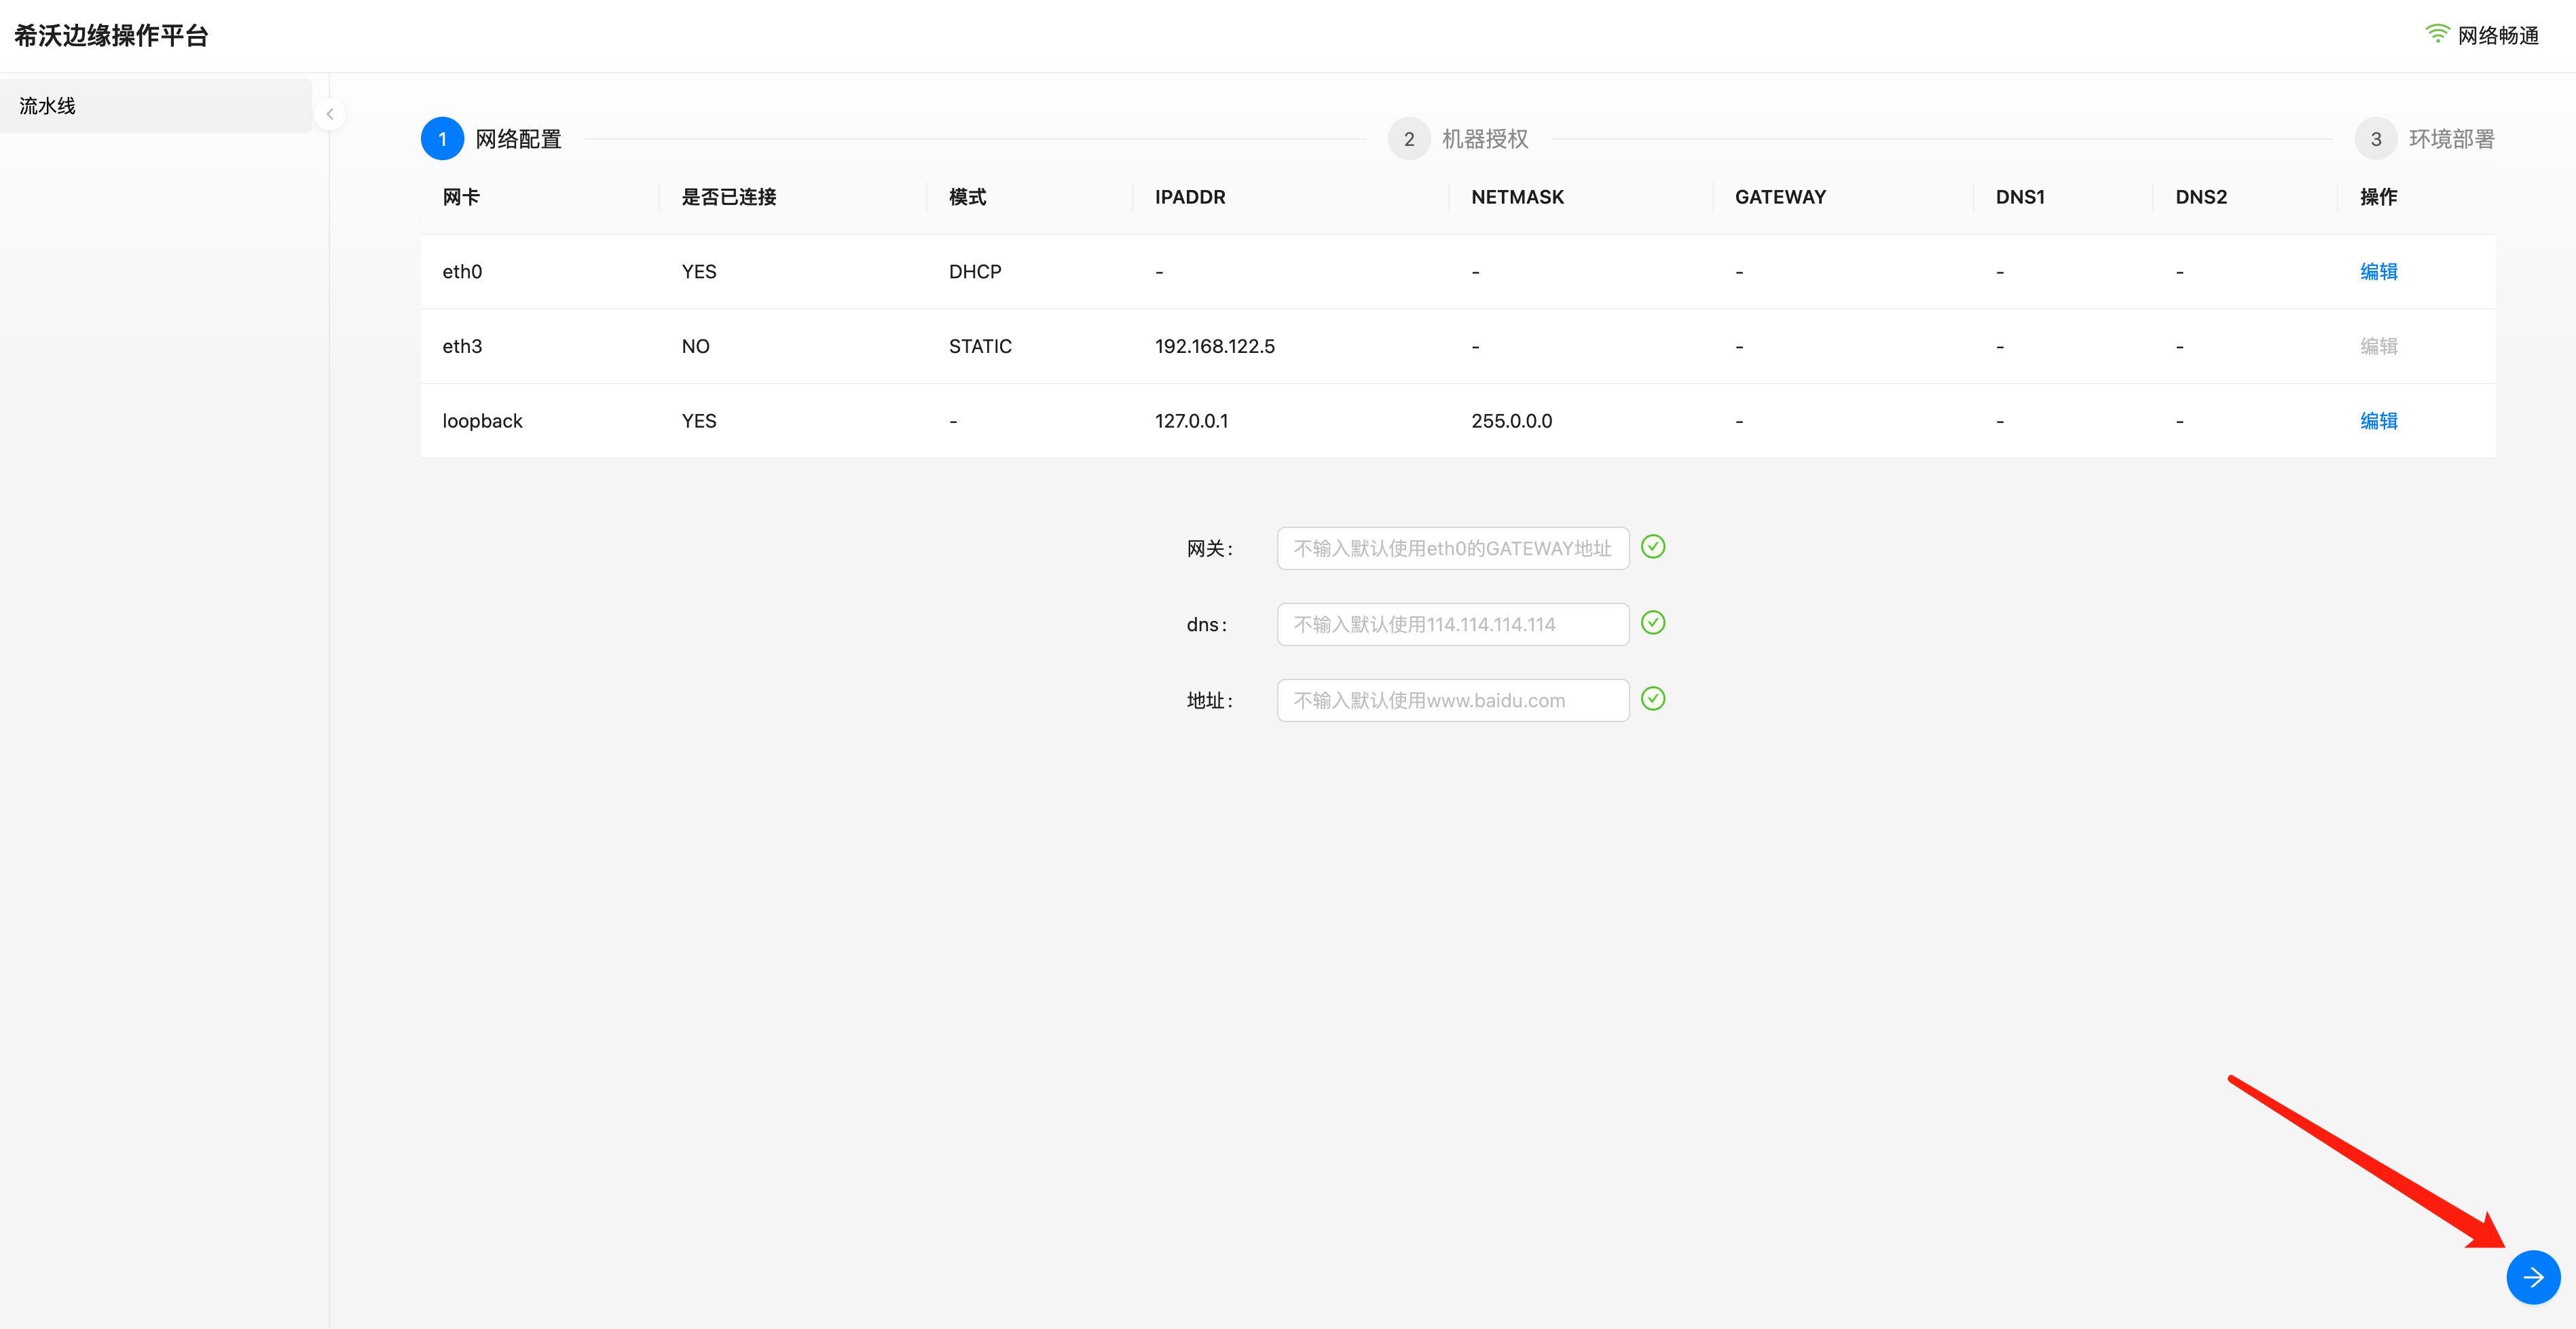Click the YES status in loopback row
This screenshot has height=1329, width=2576.
tap(698, 421)
